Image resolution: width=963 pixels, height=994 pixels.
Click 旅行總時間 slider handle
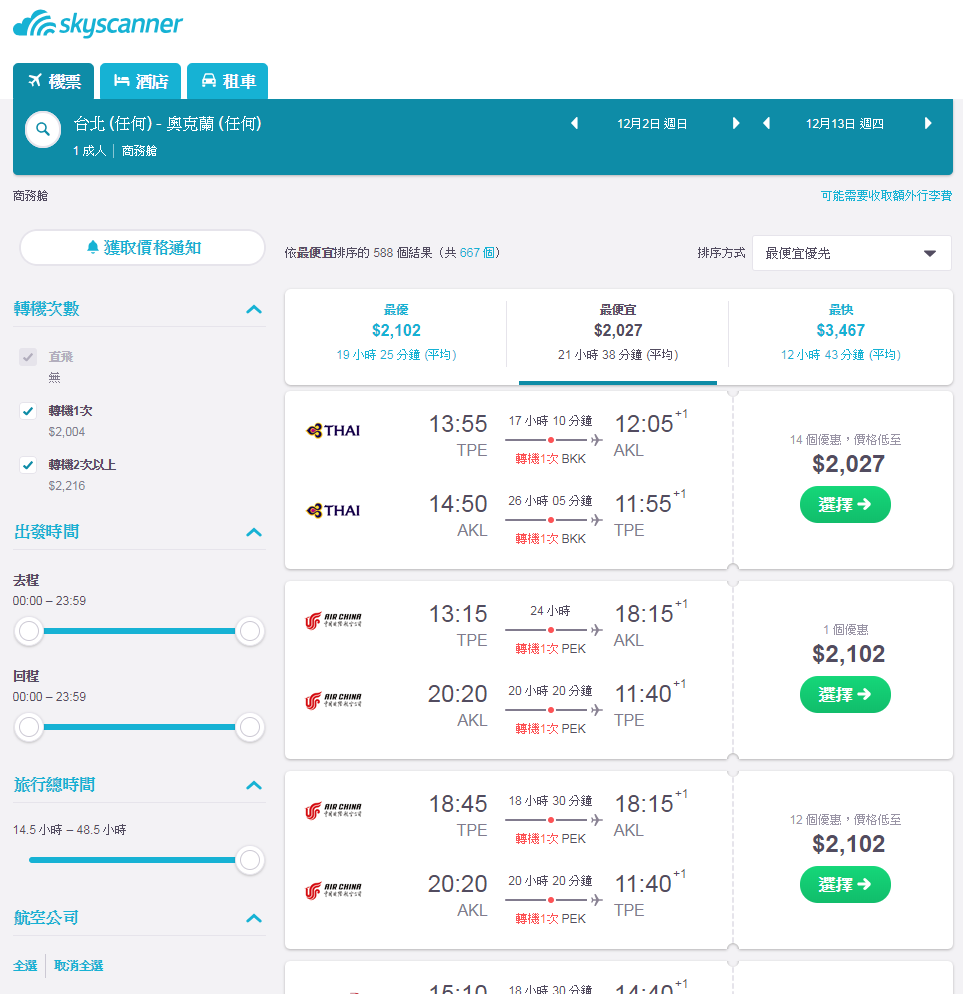[x=250, y=860]
